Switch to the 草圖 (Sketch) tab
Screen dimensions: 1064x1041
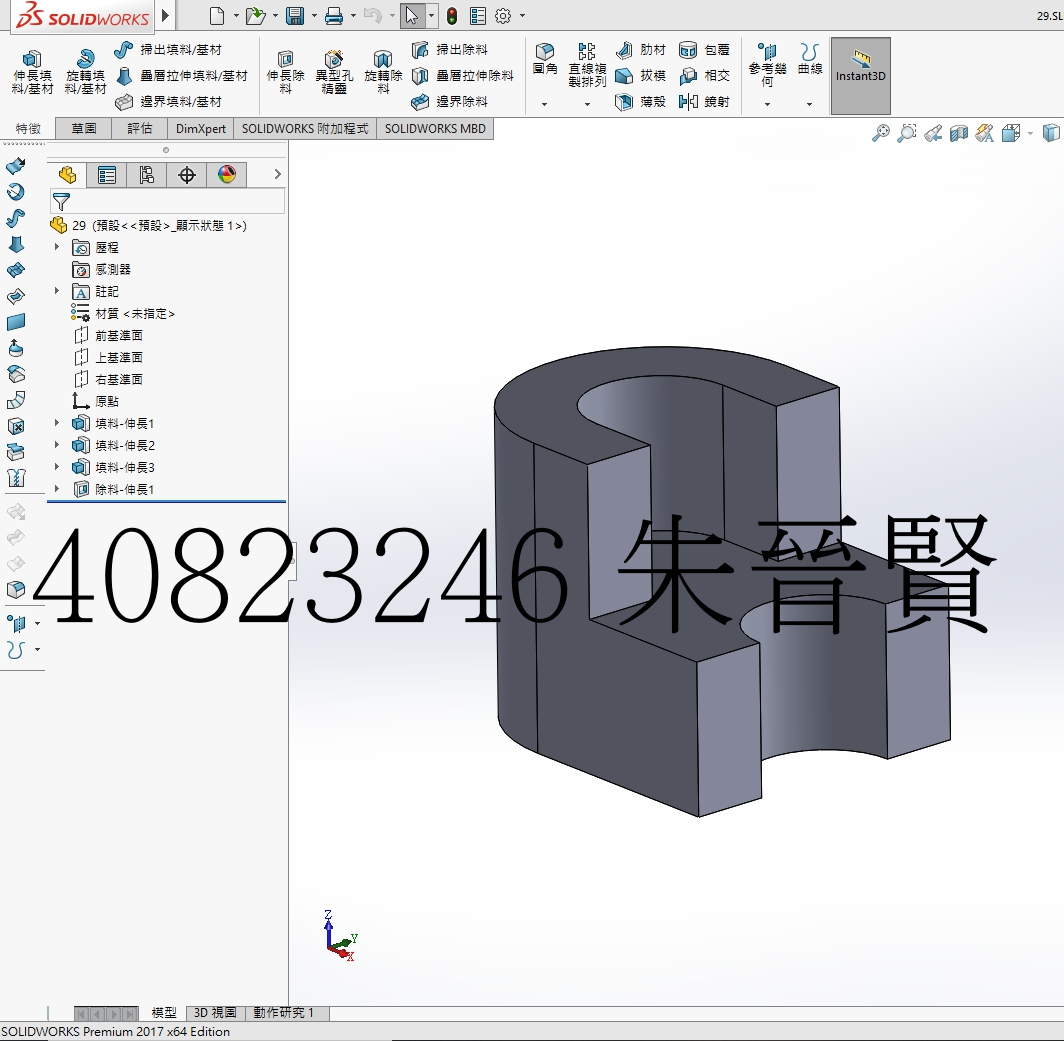click(83, 128)
